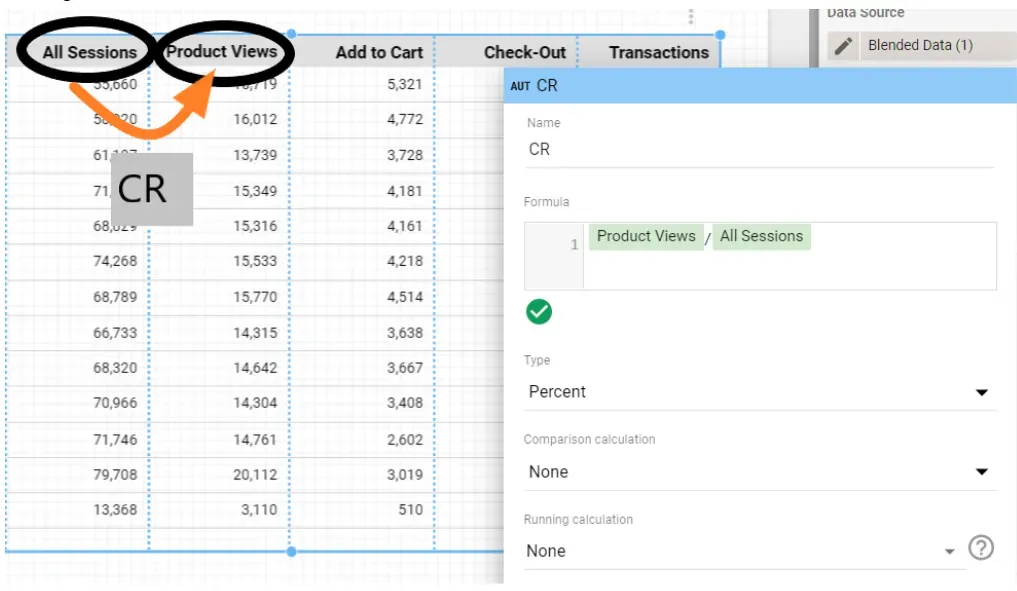Select the Add to Cart cell 510

[x=411, y=510]
